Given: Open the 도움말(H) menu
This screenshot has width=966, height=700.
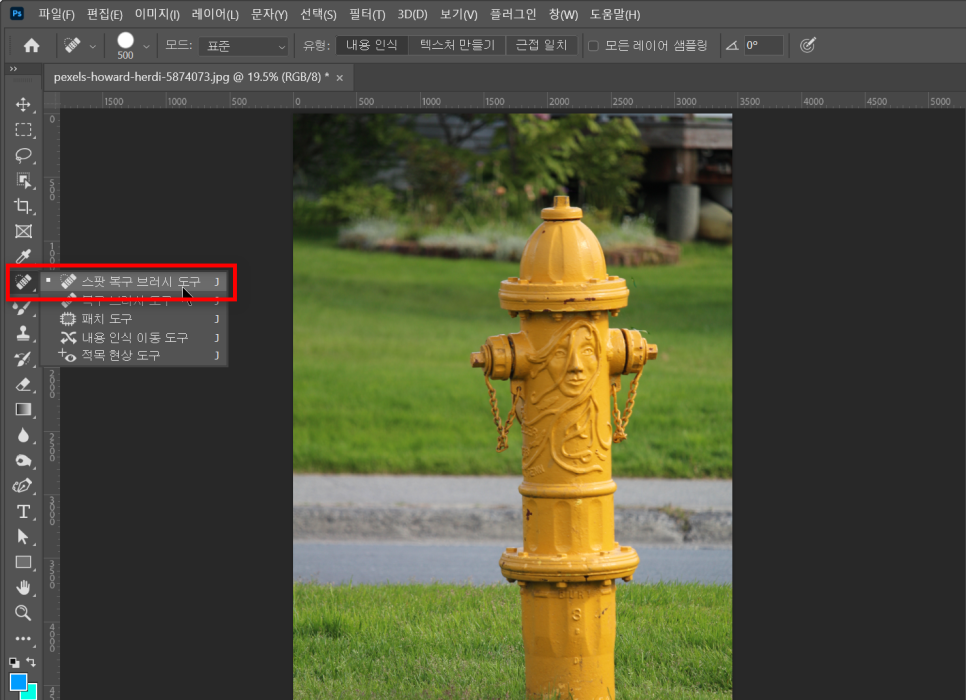Looking at the screenshot, I should pyautogui.click(x=615, y=14).
